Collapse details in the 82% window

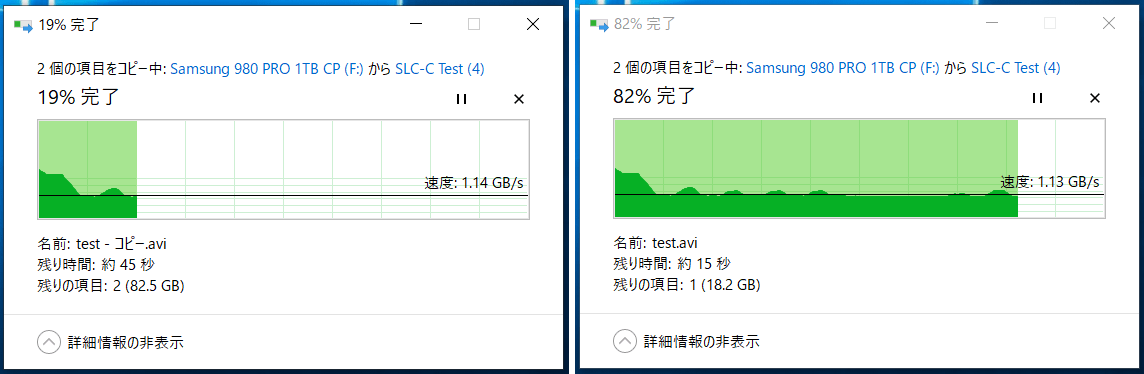tap(625, 341)
